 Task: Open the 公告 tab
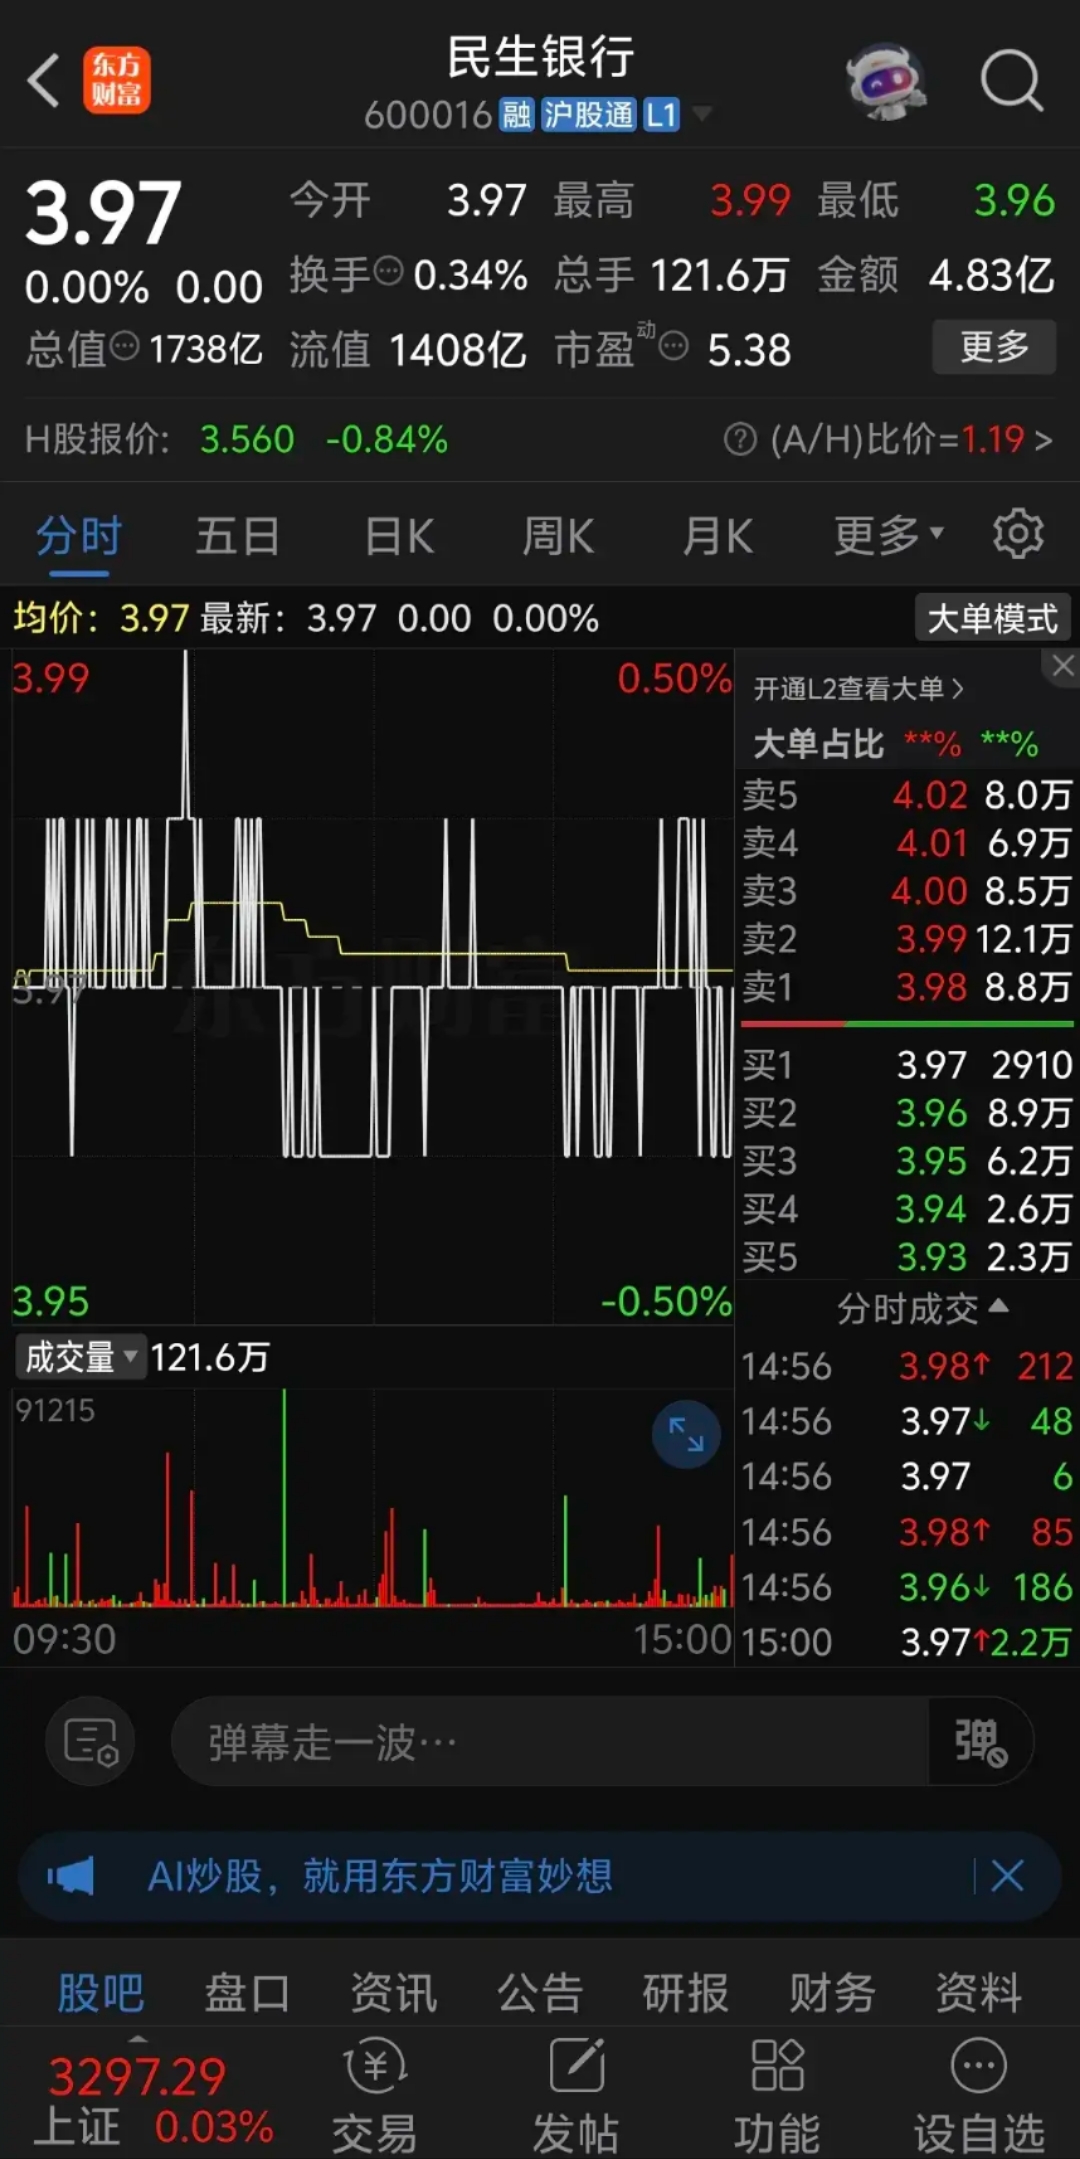(540, 1992)
